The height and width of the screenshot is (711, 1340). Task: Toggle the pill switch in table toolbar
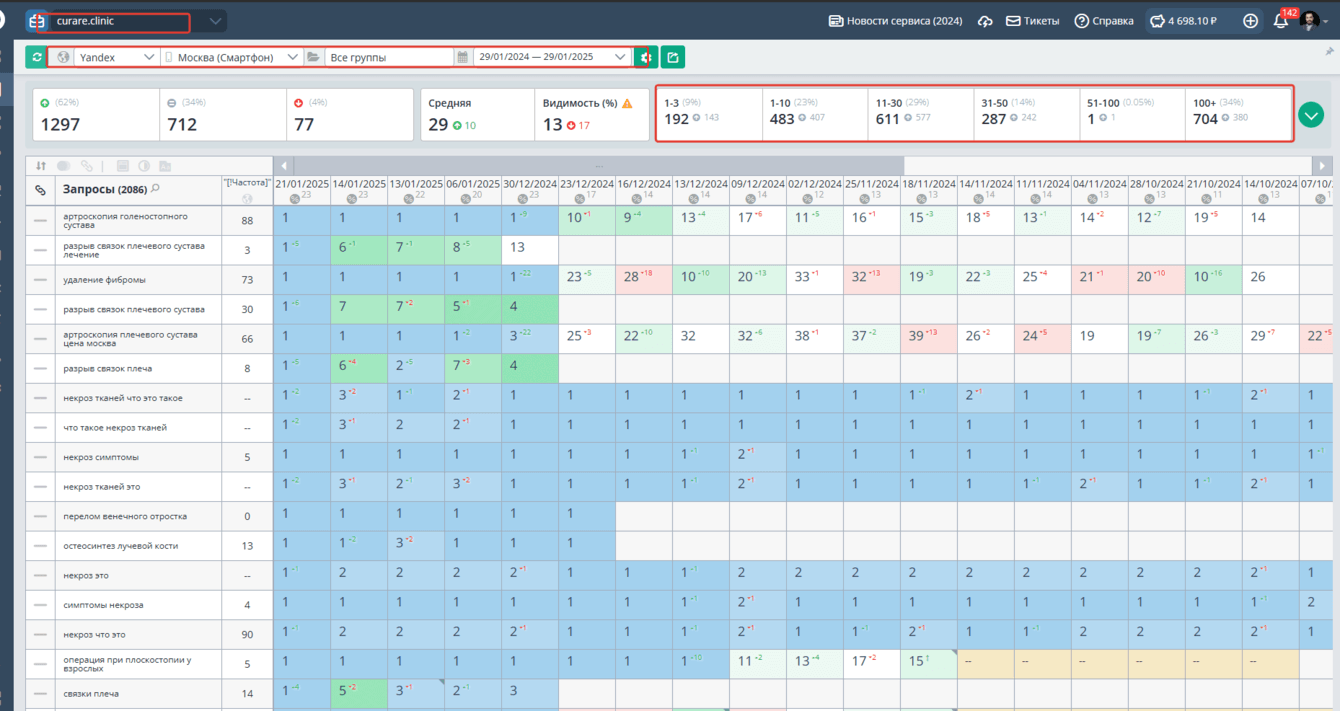click(64, 166)
